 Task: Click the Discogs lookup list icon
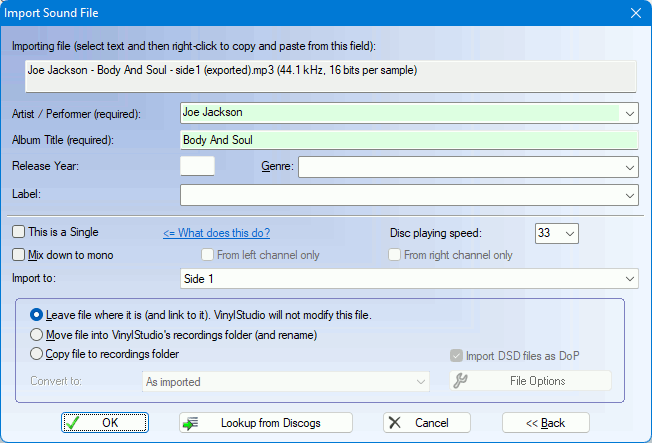coord(190,423)
